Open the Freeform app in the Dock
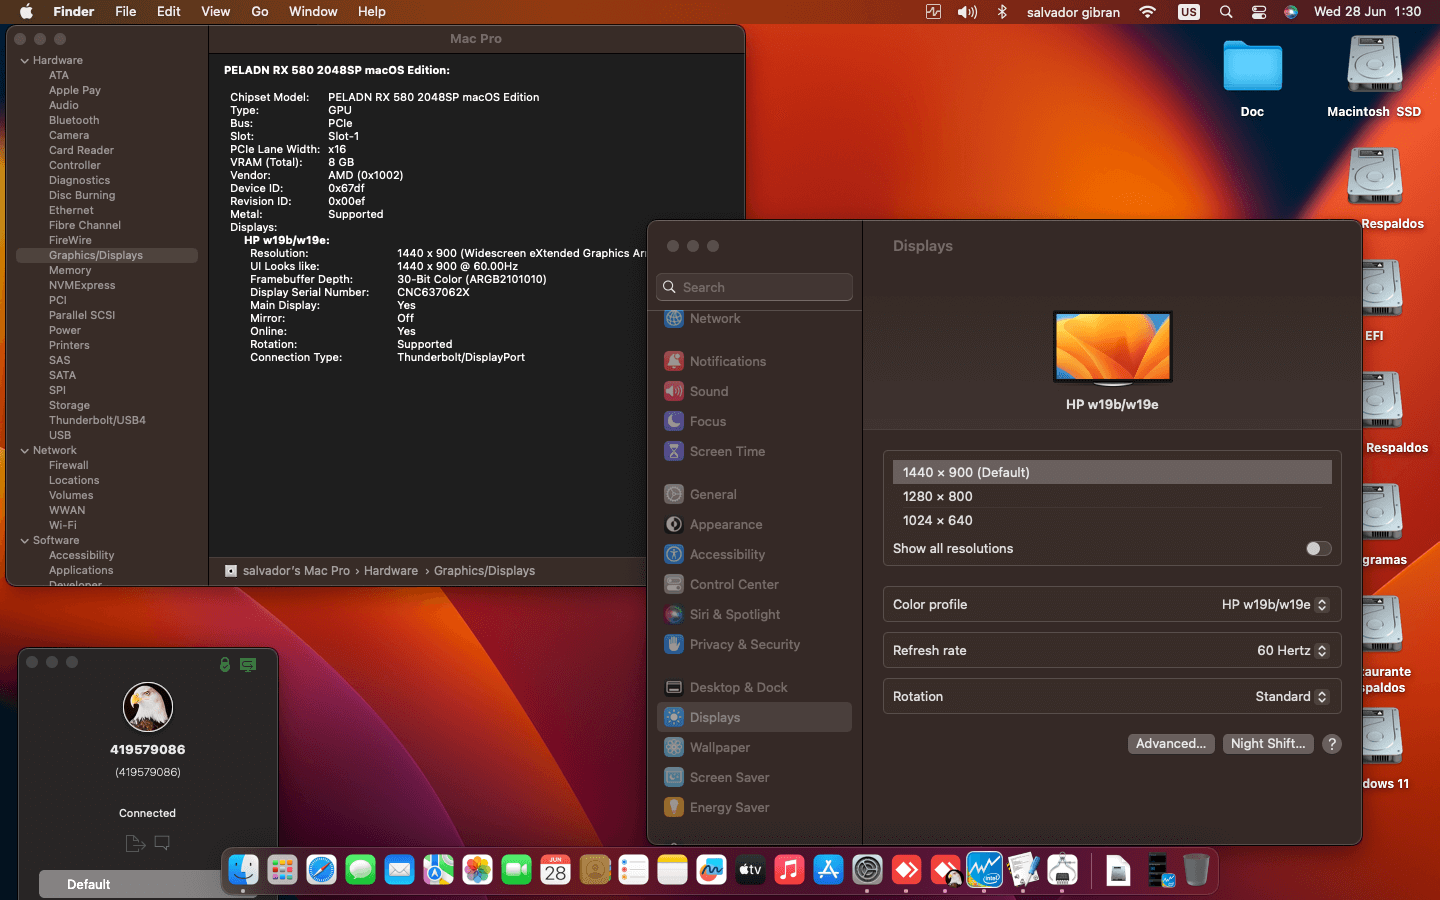Image resolution: width=1440 pixels, height=900 pixels. coord(711,870)
